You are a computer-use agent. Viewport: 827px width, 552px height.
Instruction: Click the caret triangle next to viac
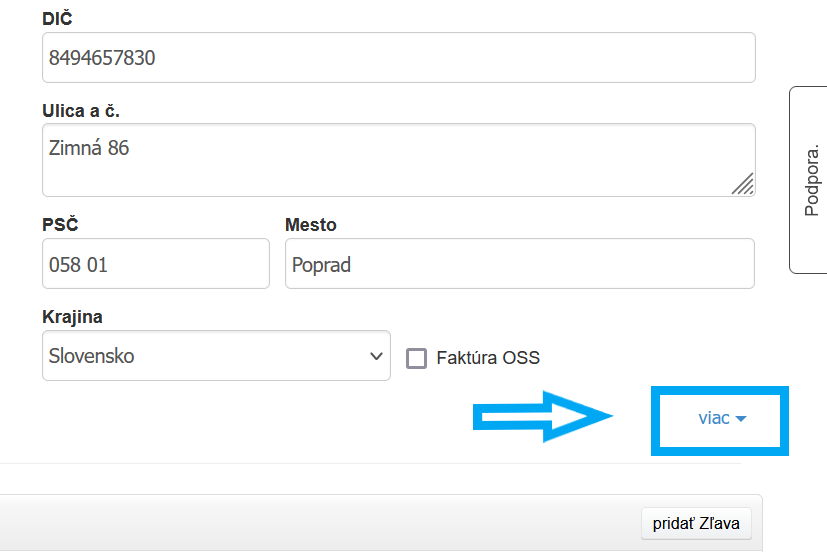pos(741,420)
